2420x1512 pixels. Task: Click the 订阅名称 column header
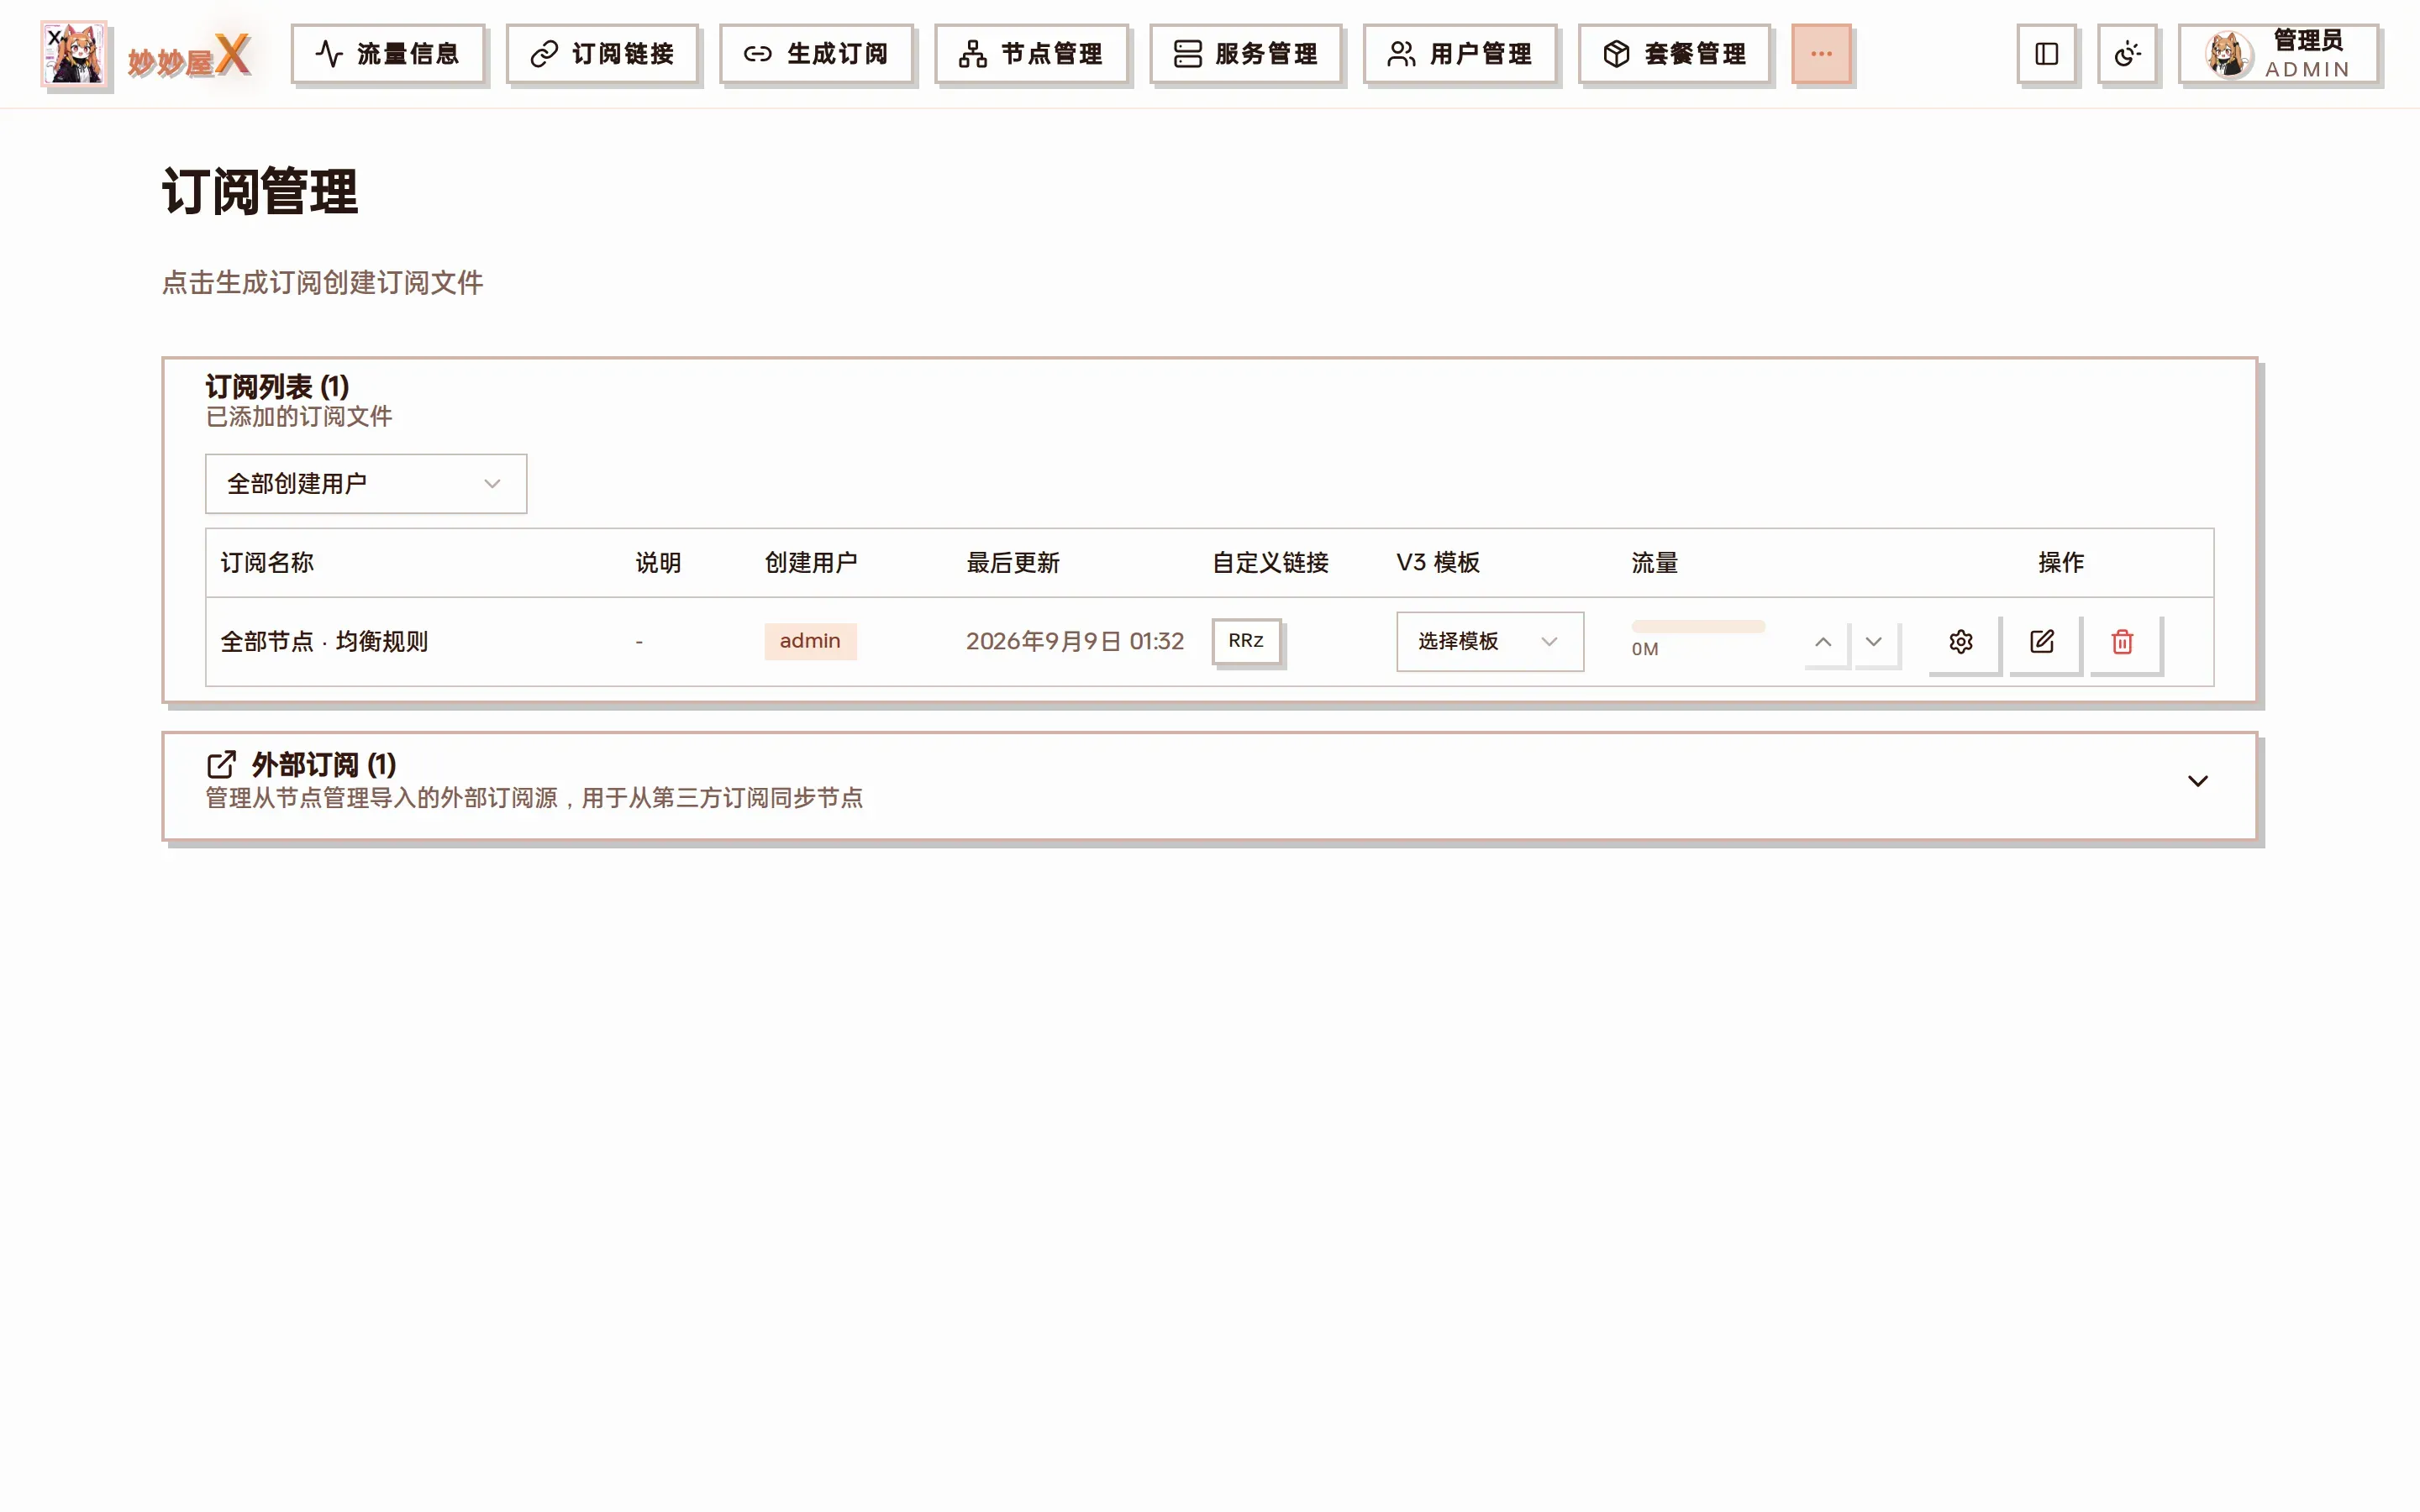[x=267, y=563]
